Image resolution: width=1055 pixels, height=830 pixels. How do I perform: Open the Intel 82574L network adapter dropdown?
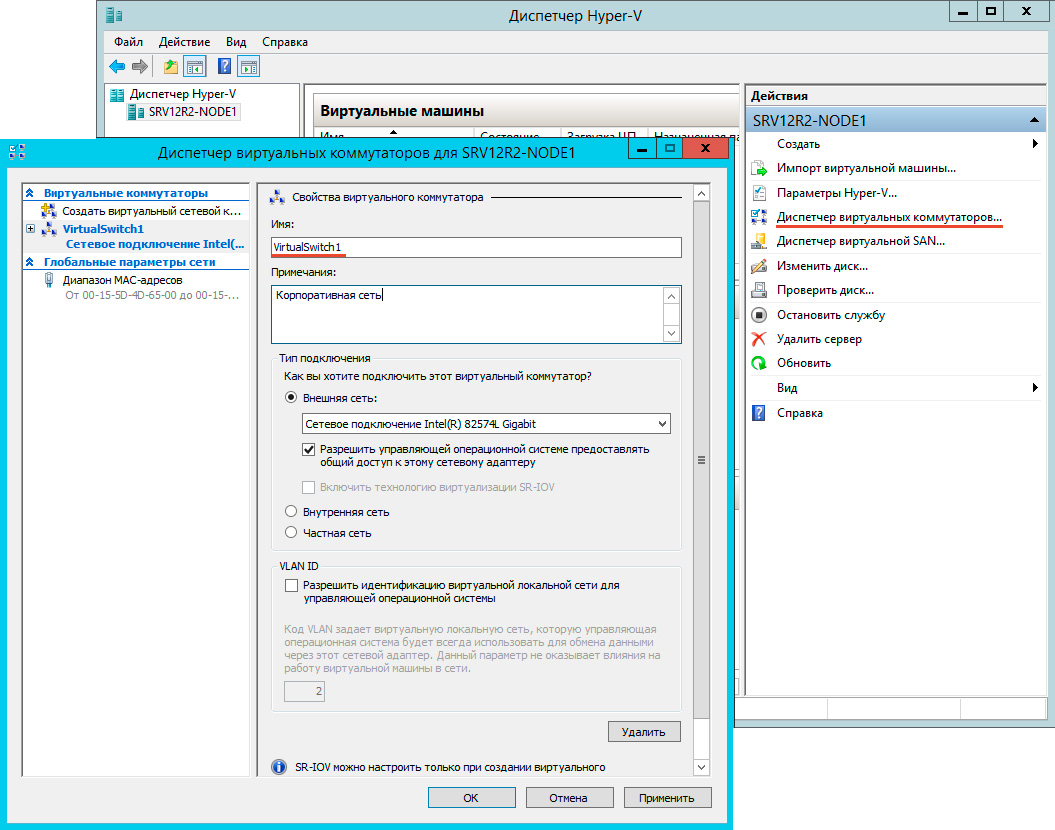[660, 424]
